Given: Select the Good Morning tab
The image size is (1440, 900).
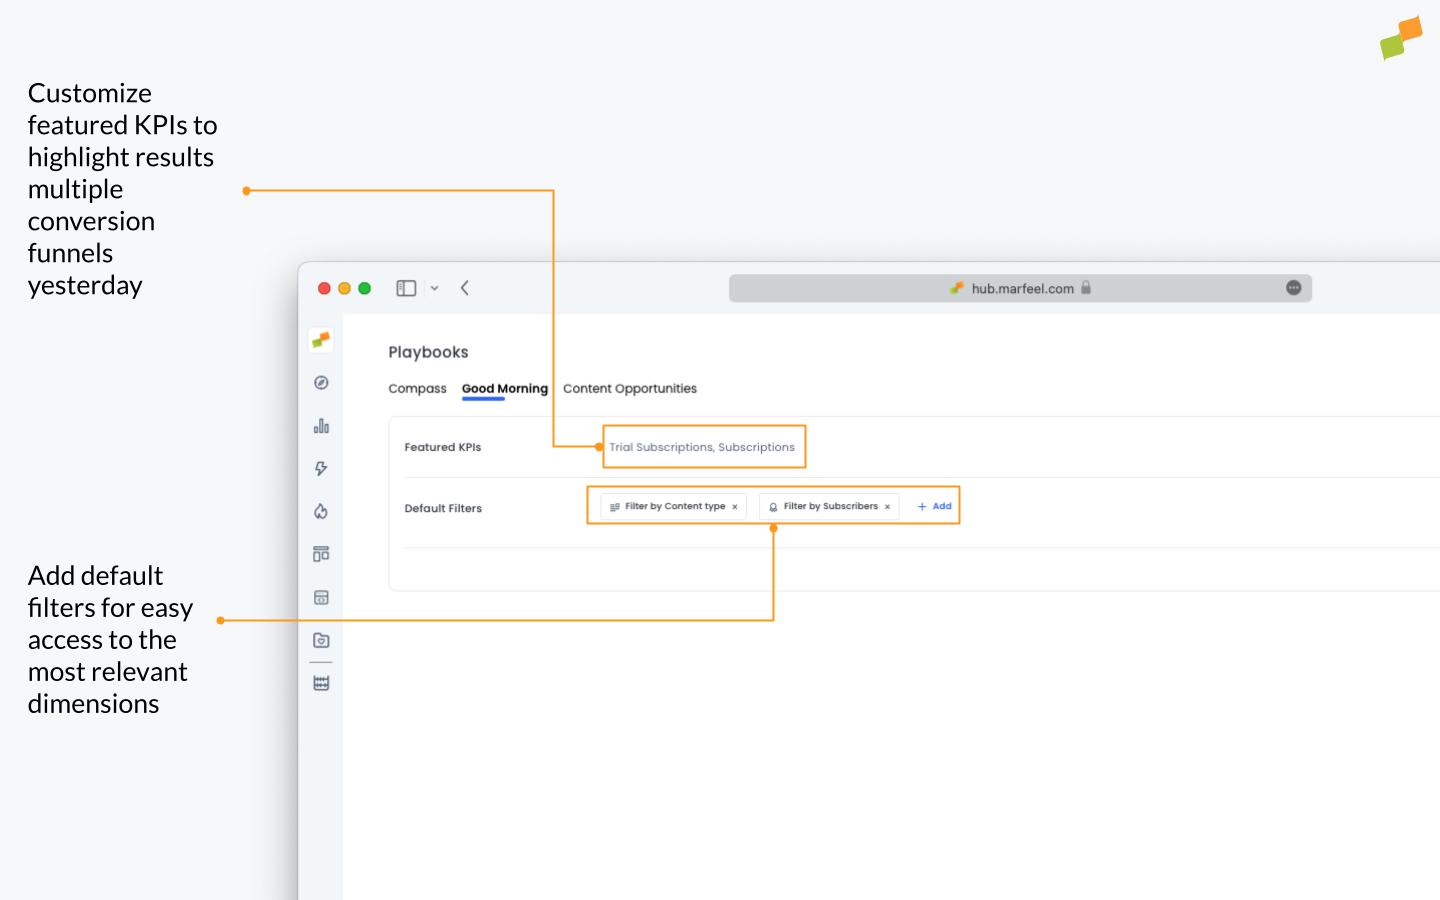Looking at the screenshot, I should coord(504,389).
